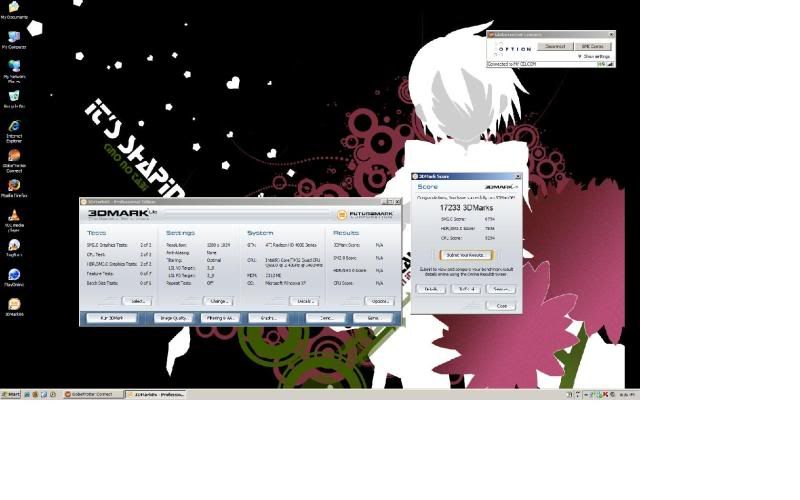
Task: Click the Futuremark logo in the 3DMark window
Action: coord(365,214)
